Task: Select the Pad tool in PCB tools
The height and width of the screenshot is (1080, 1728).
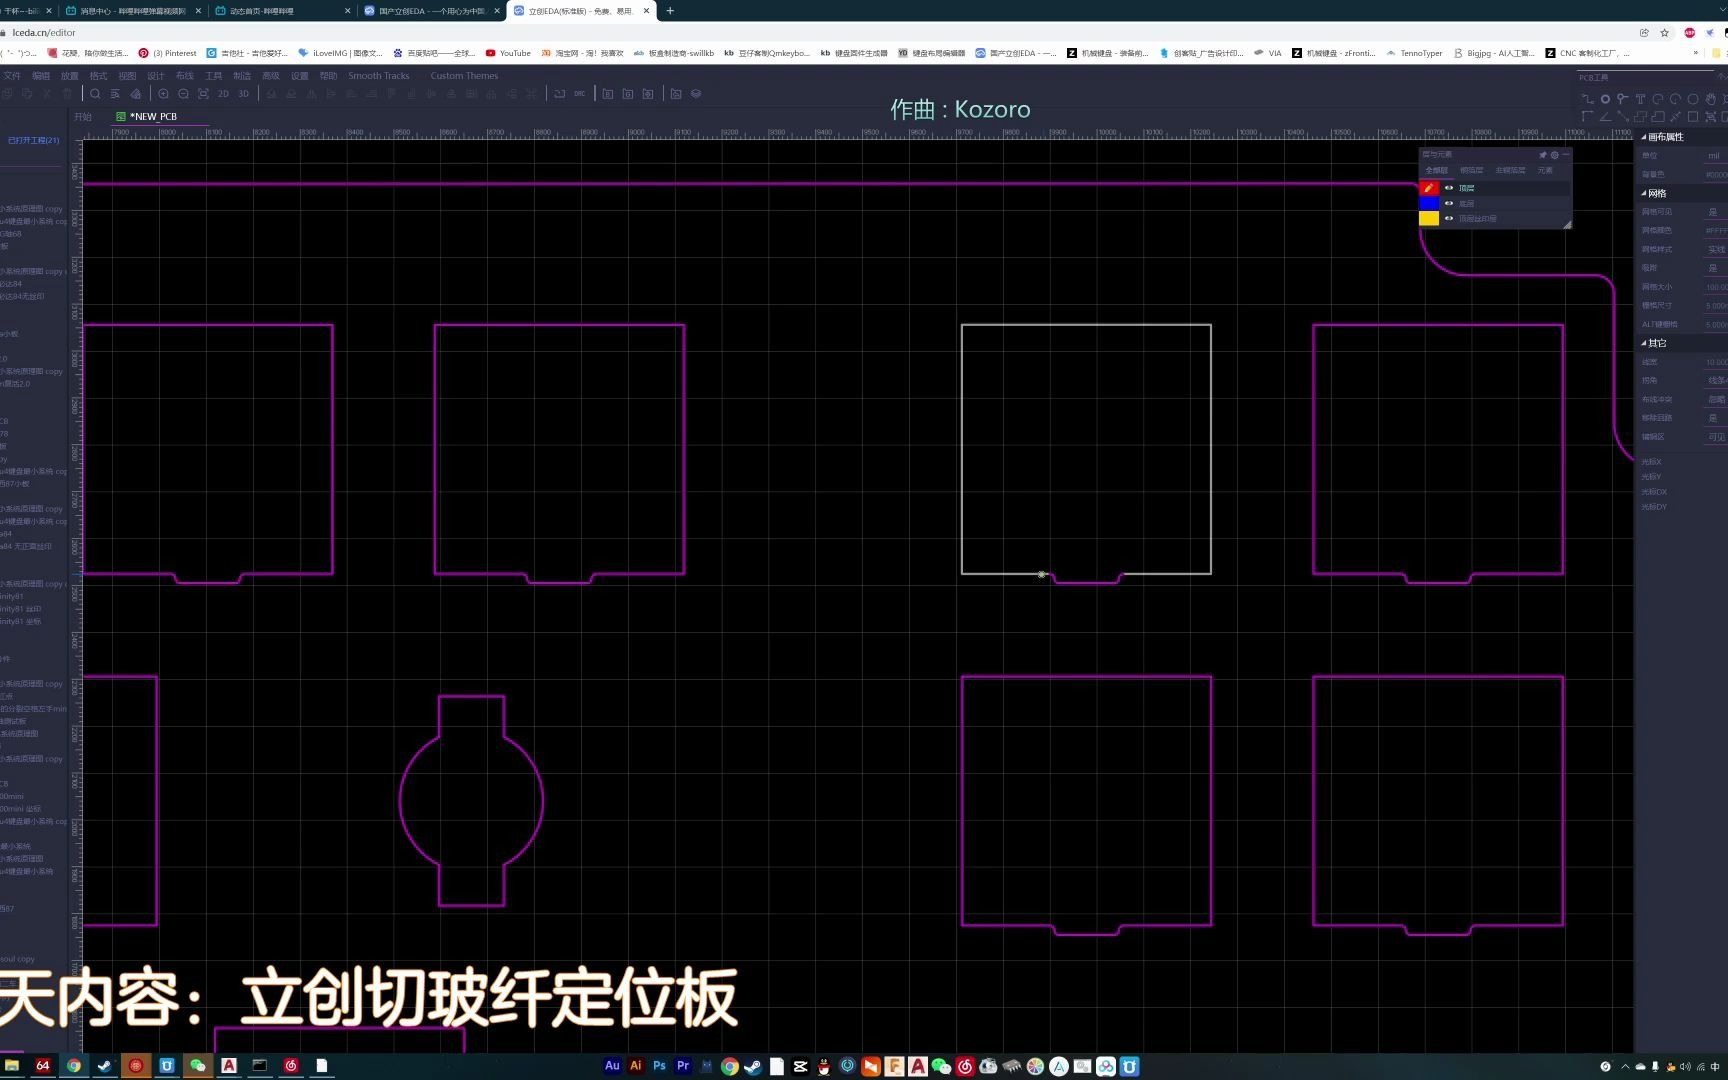Action: click(1605, 99)
